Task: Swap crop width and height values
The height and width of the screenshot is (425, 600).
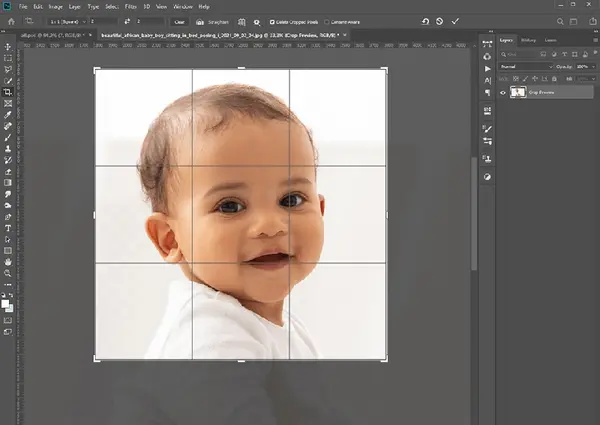Action: coord(127,21)
